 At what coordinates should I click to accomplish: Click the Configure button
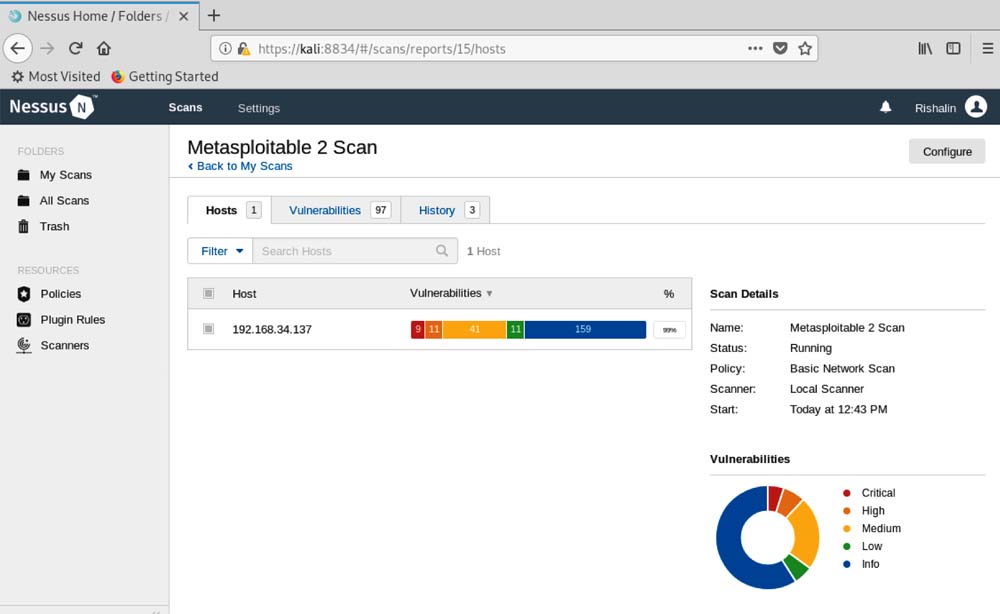pos(946,152)
